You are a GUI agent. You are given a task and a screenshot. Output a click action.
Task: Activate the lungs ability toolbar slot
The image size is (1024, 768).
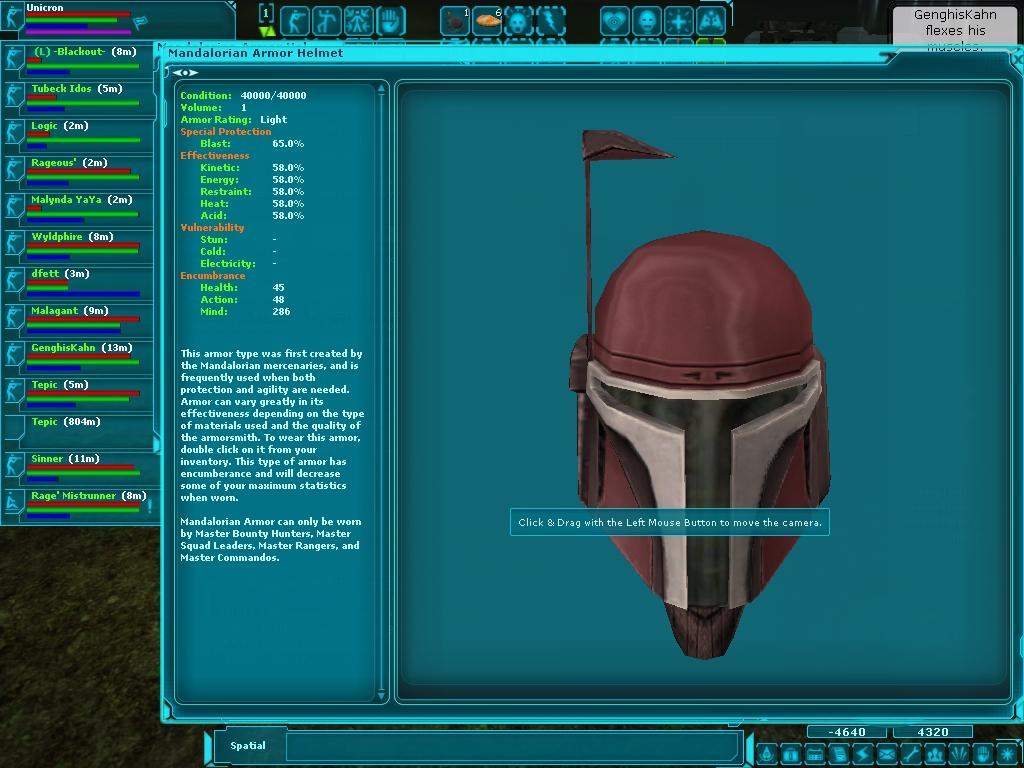coord(711,21)
